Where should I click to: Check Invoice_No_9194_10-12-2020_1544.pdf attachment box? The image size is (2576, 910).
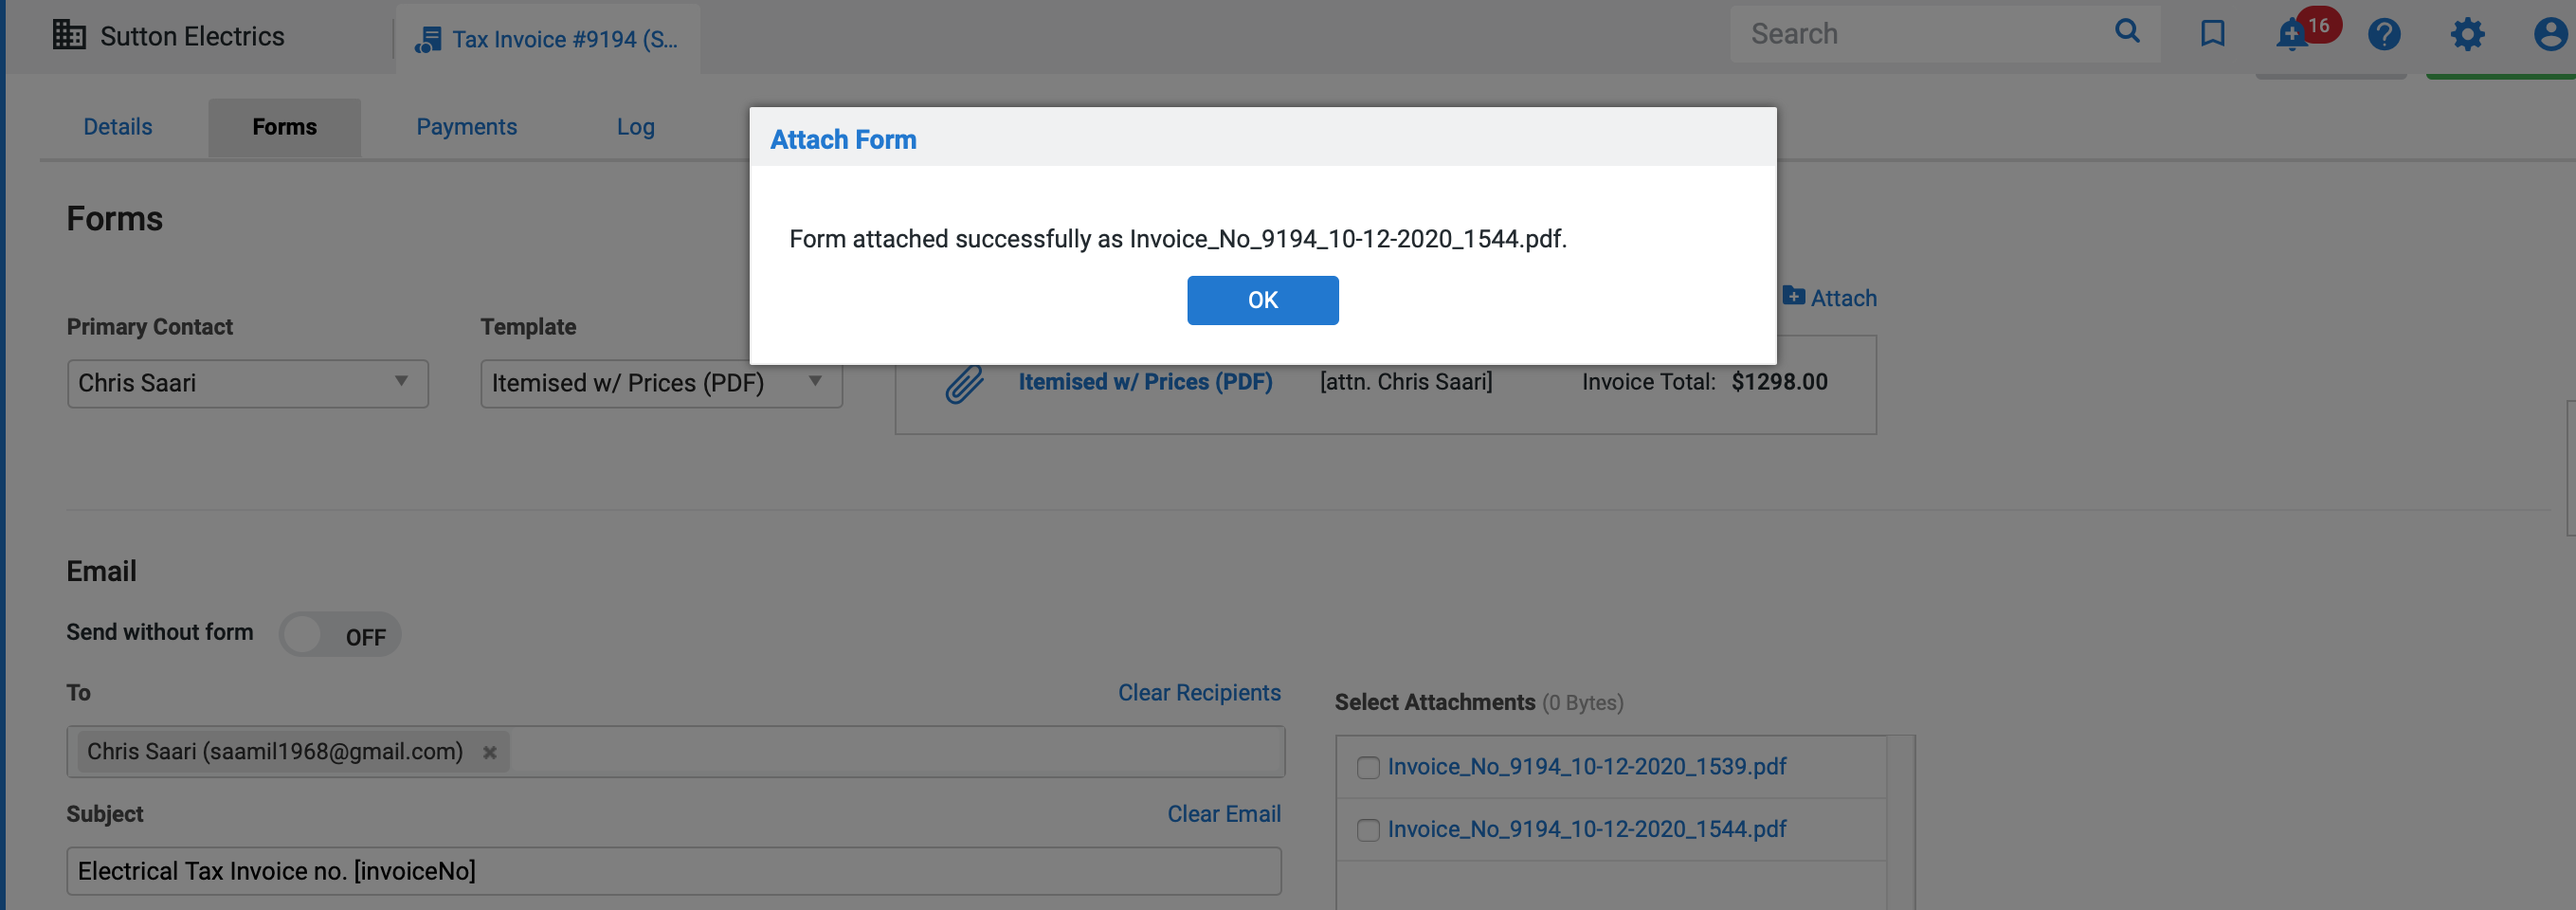(1368, 831)
